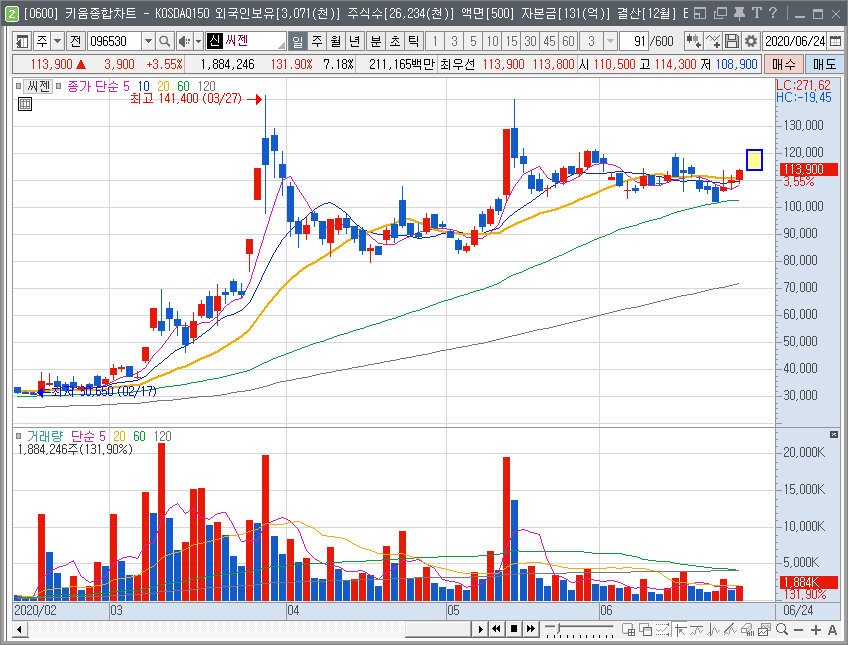The image size is (848, 645).
Task: Click the dotted chart range icon at bottom
Action: tap(662, 629)
